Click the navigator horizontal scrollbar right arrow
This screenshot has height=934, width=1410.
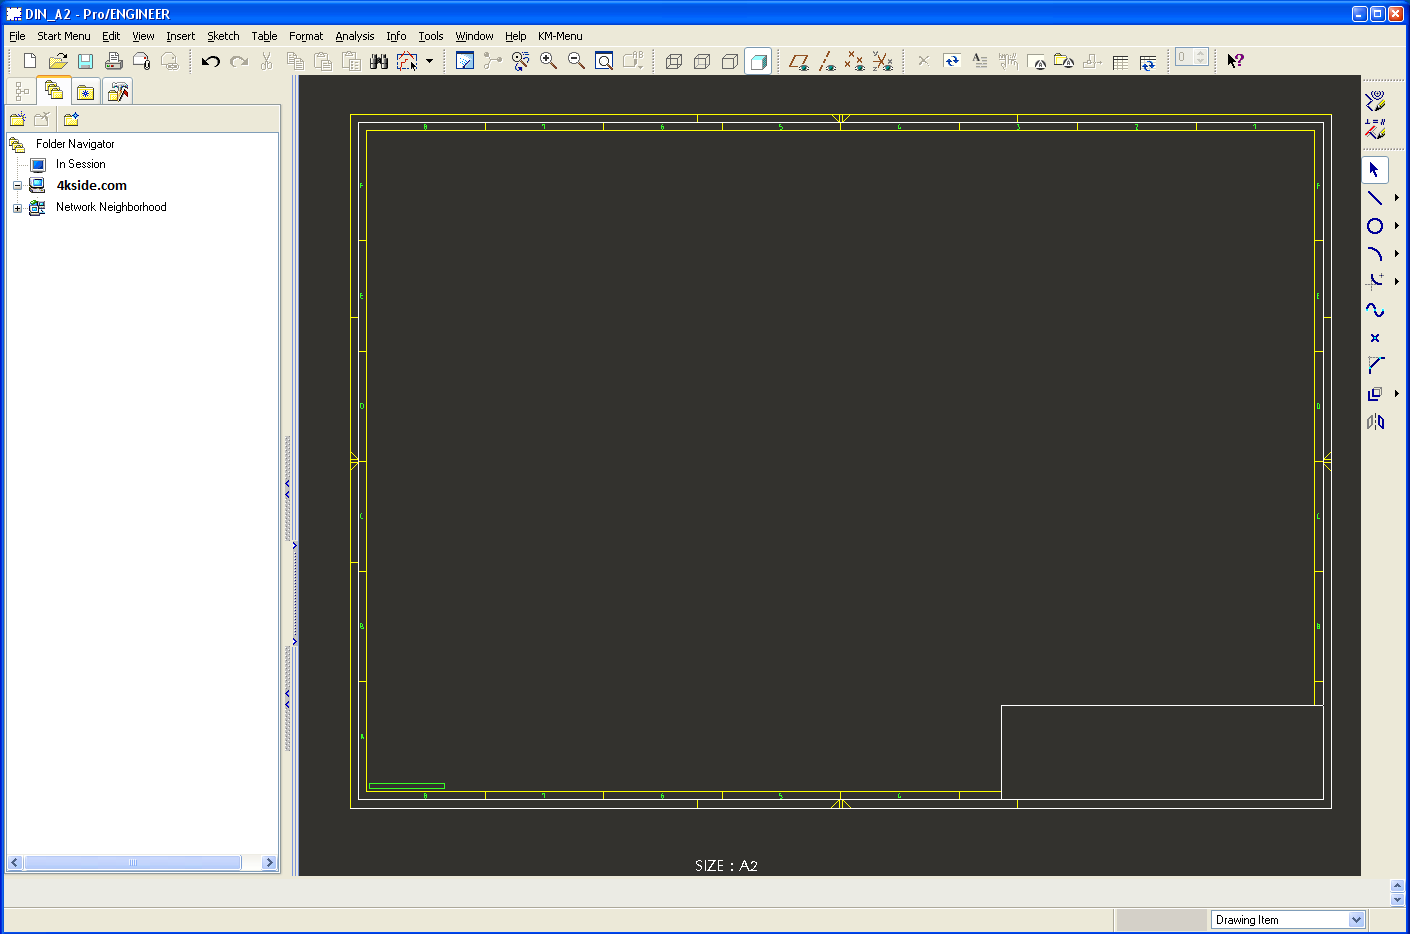point(269,863)
